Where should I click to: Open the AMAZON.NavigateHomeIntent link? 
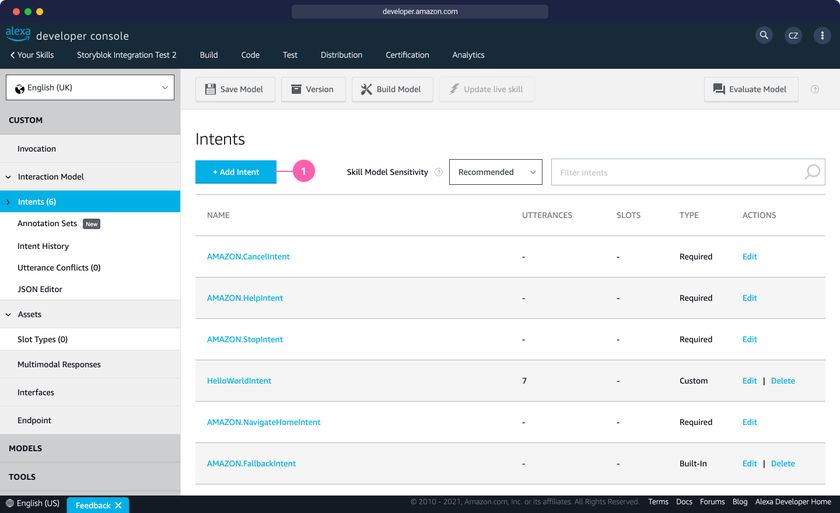tap(264, 422)
